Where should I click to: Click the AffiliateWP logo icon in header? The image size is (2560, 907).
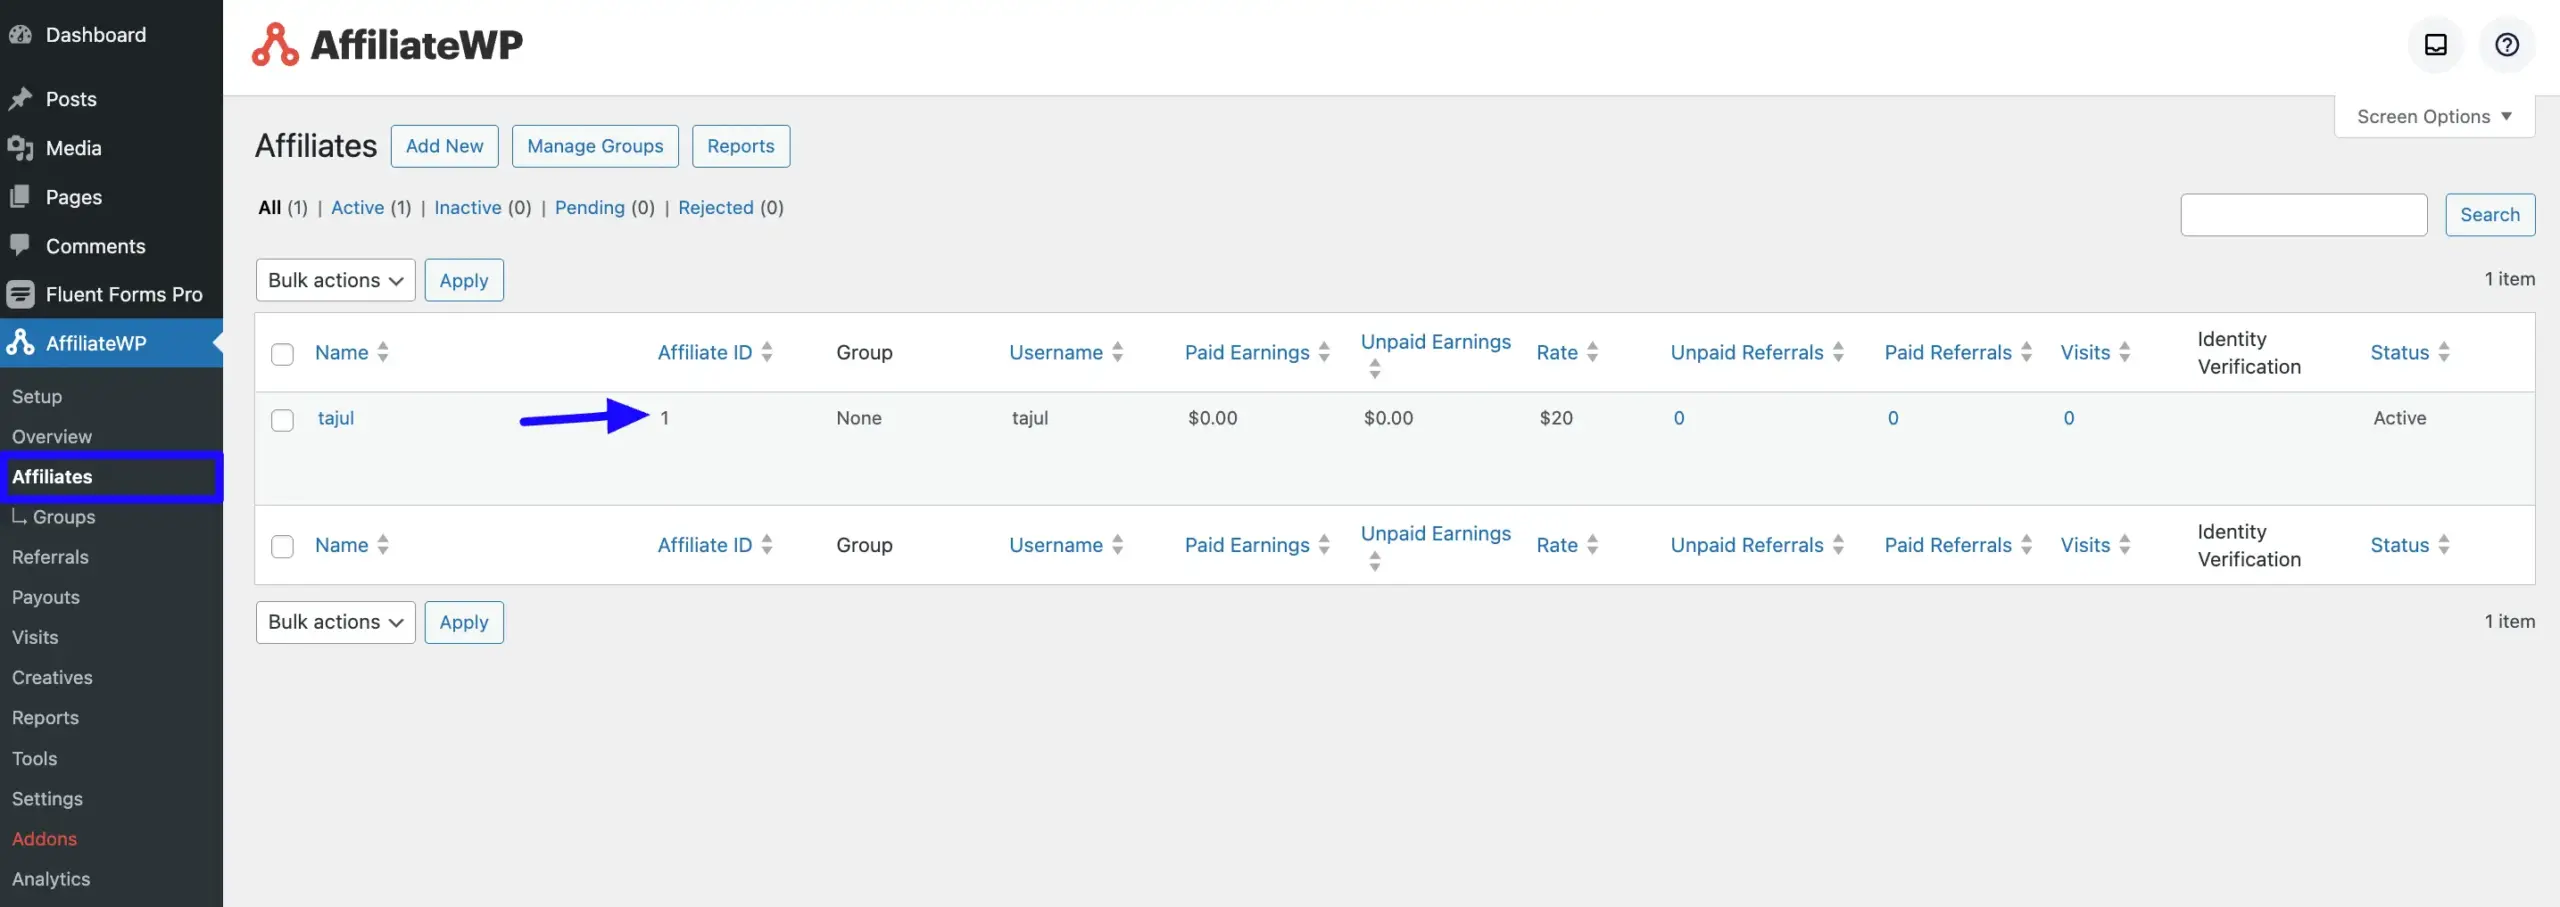click(x=275, y=45)
